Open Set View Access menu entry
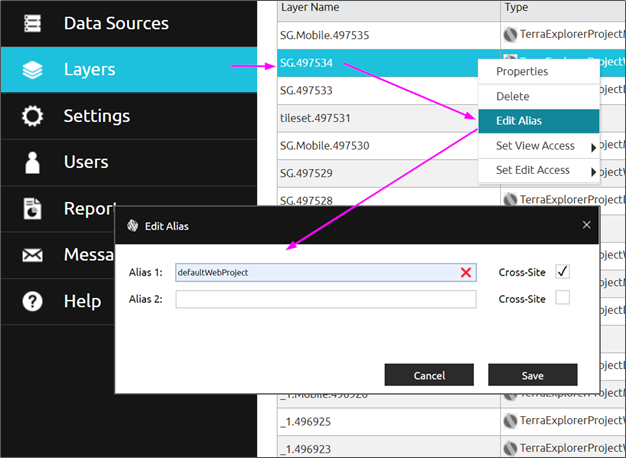 (x=539, y=146)
